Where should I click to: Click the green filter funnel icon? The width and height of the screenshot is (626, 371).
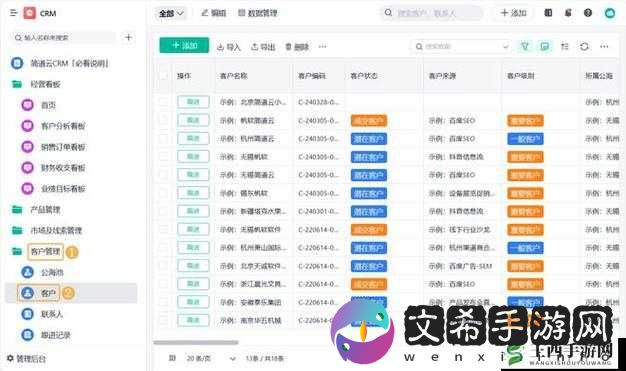(x=525, y=46)
